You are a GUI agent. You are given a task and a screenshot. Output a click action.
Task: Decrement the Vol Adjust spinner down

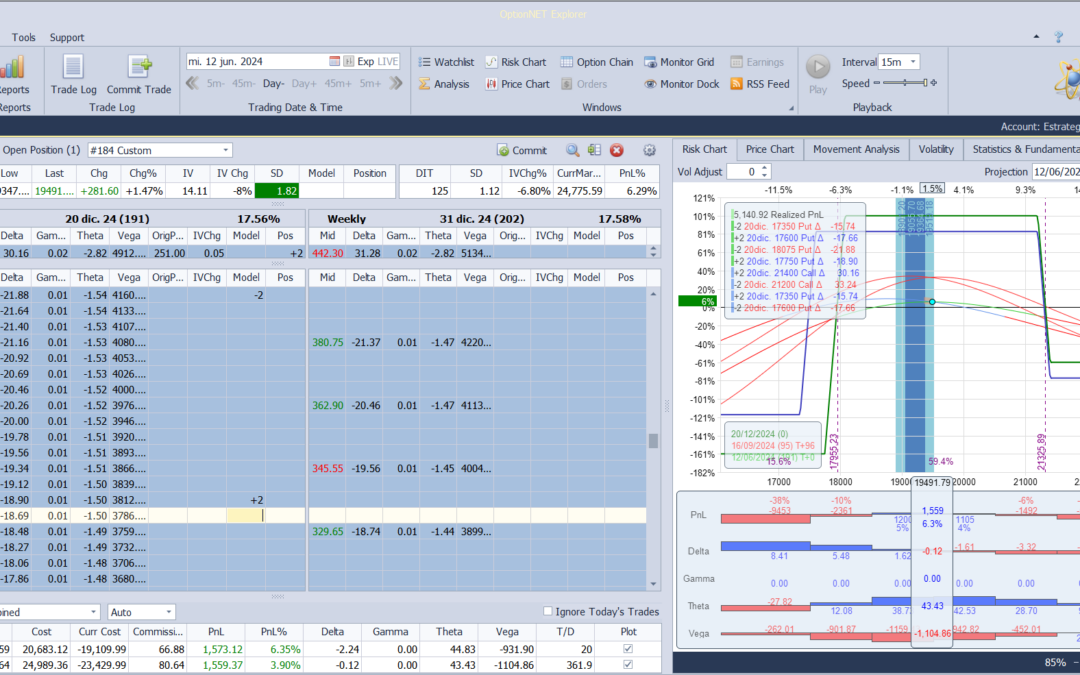(765, 176)
